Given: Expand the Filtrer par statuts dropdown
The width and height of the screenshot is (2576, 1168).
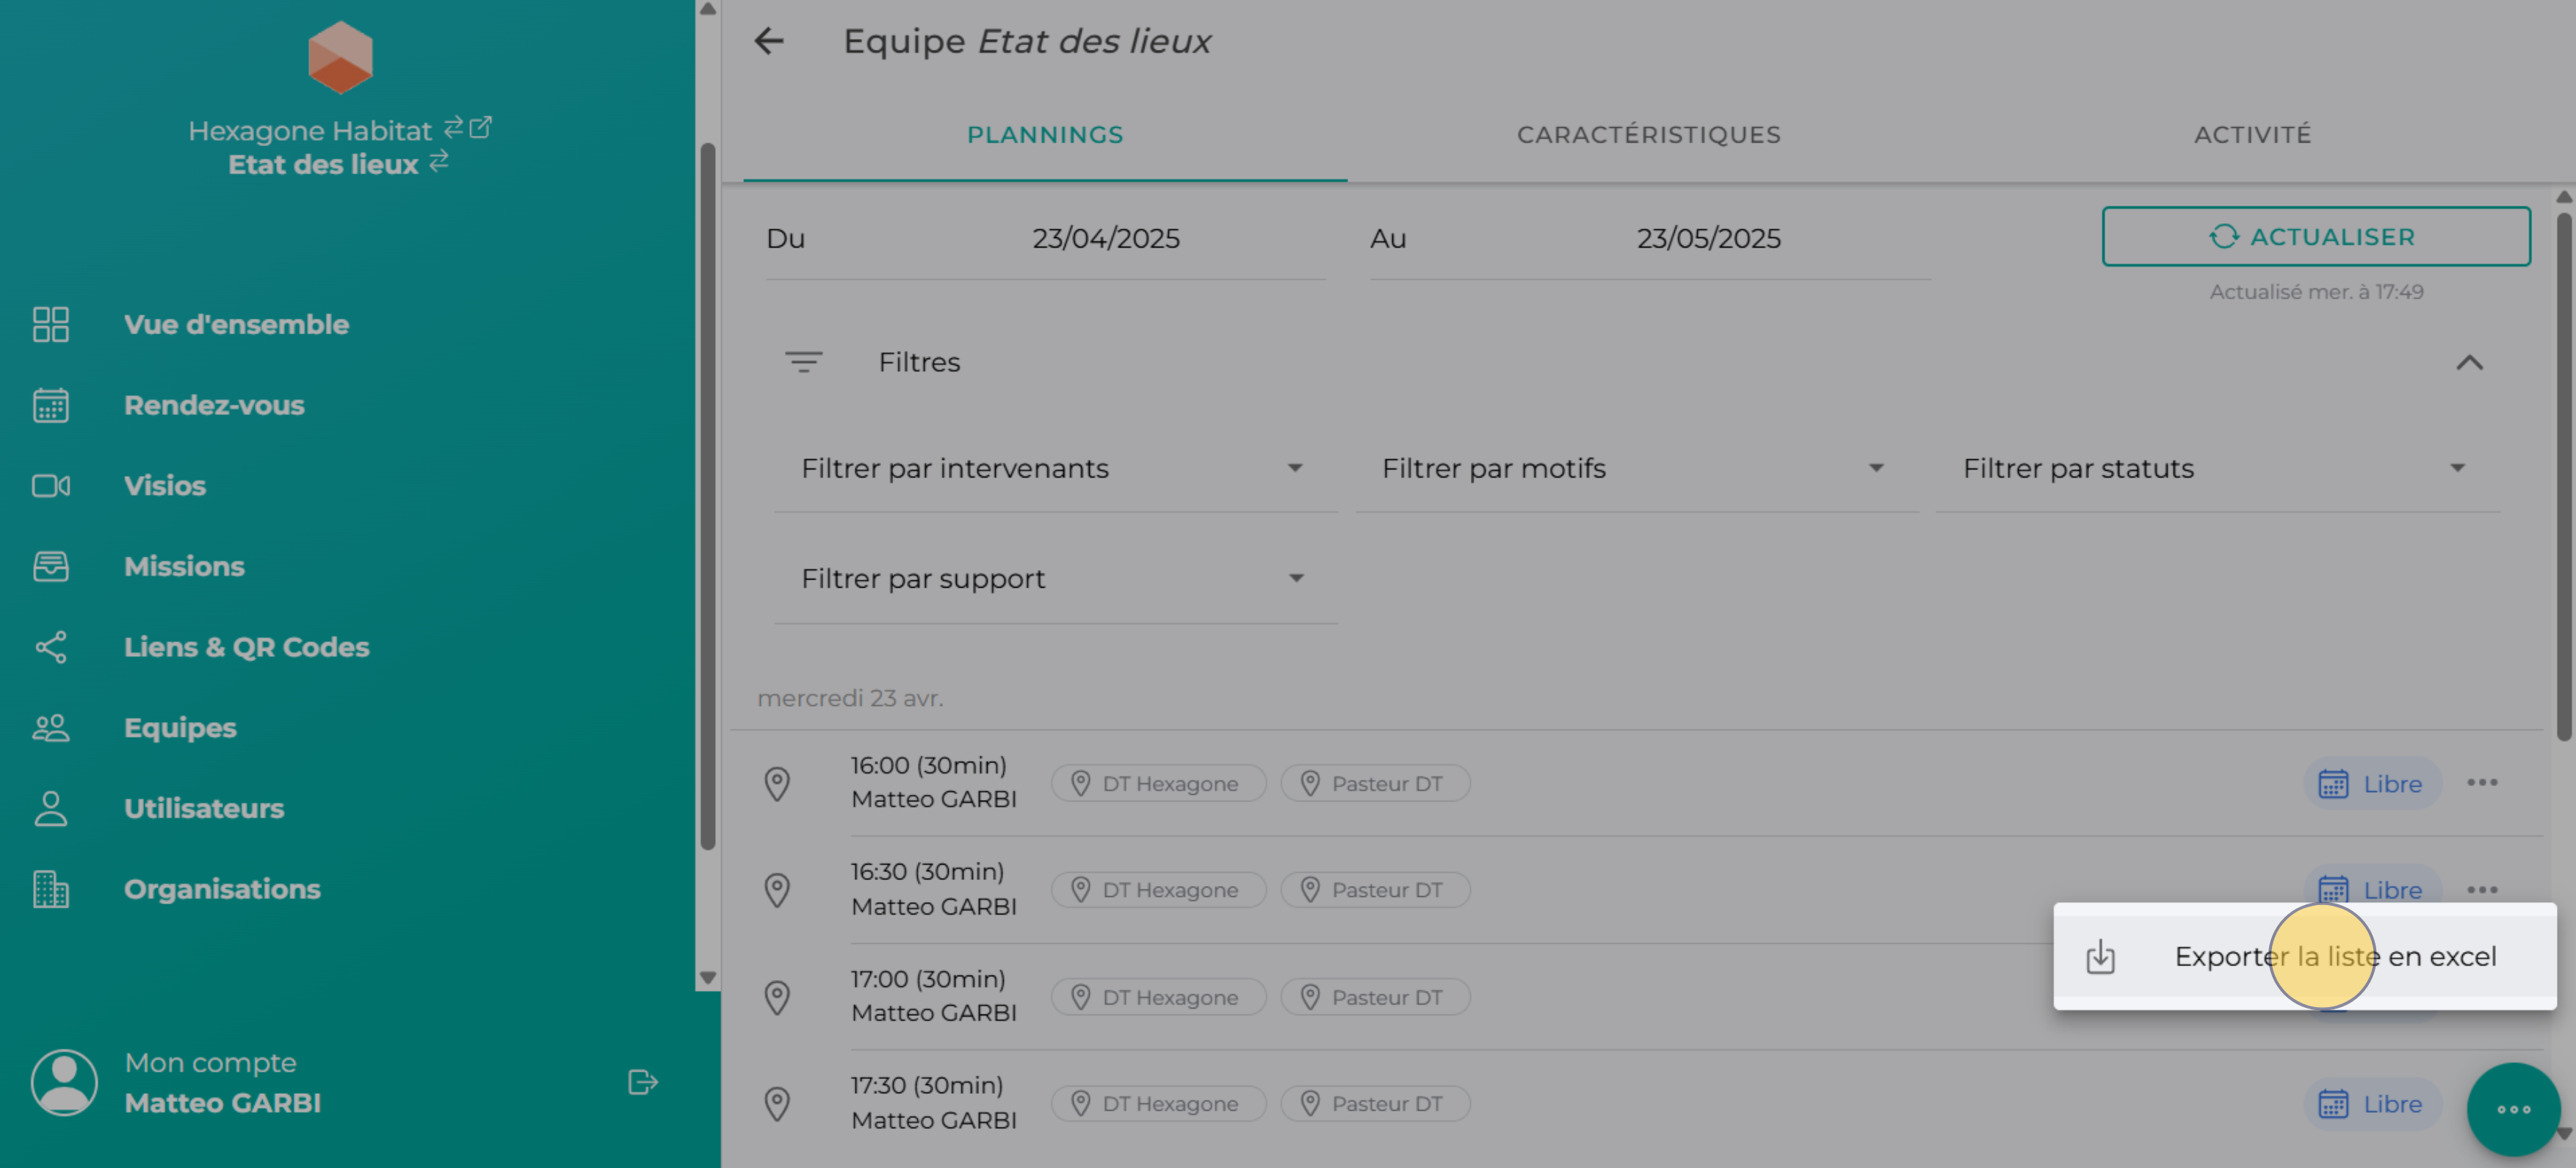Looking at the screenshot, I should coord(2216,469).
